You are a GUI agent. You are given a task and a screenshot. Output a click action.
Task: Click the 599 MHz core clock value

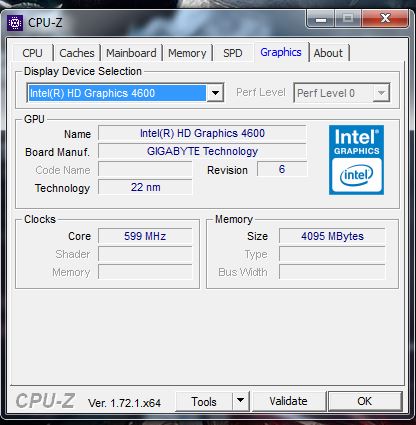point(145,236)
